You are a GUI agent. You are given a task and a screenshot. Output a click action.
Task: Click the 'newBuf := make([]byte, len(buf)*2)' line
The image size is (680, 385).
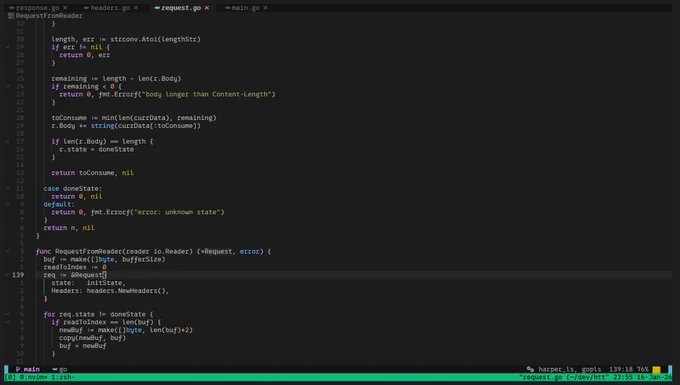tap(126, 330)
